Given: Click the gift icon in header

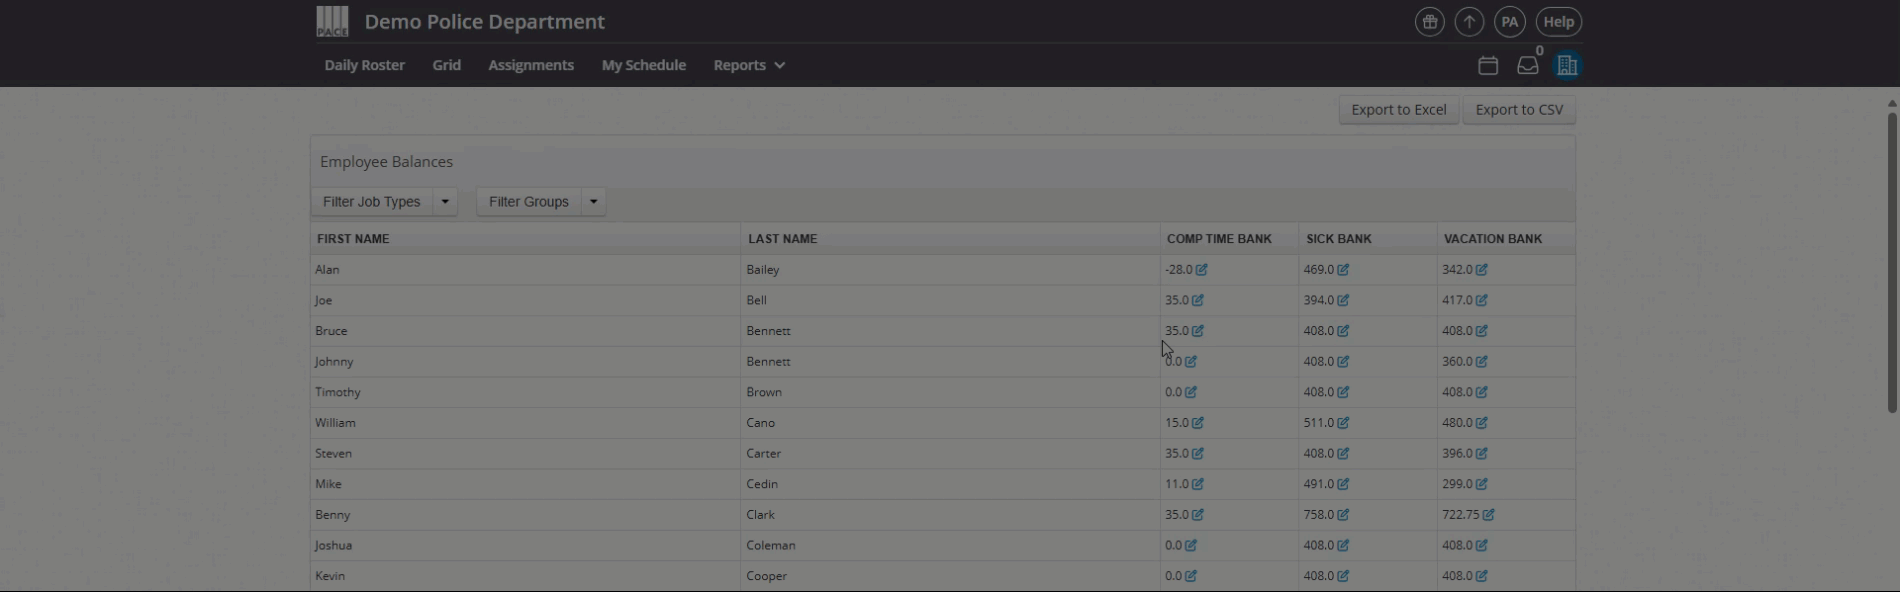Looking at the screenshot, I should pyautogui.click(x=1429, y=22).
